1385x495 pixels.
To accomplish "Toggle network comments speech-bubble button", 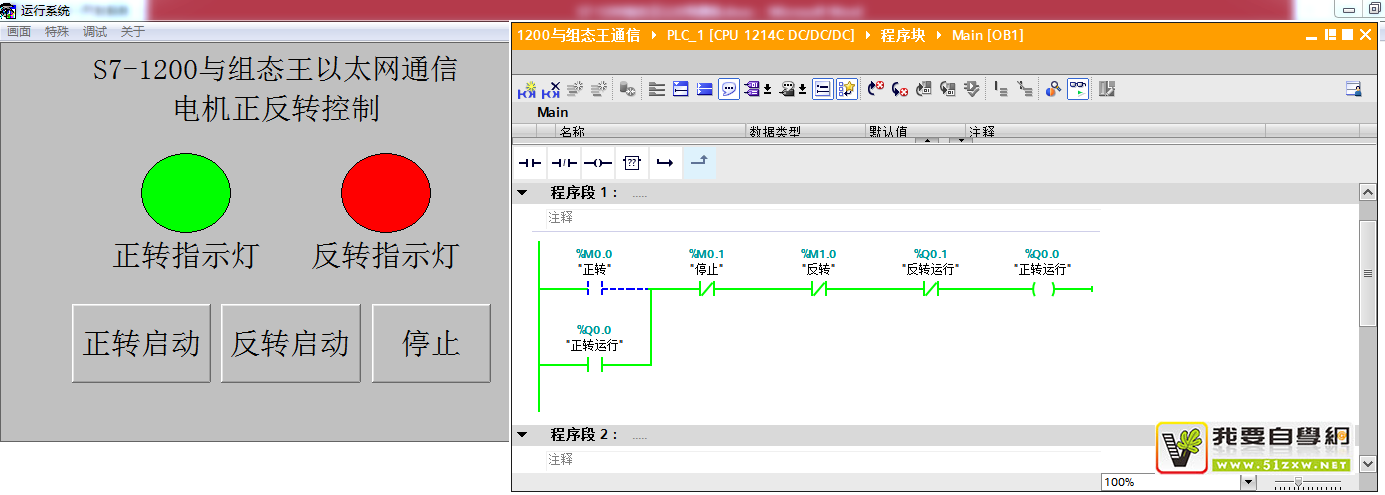I will pyautogui.click(x=729, y=89).
